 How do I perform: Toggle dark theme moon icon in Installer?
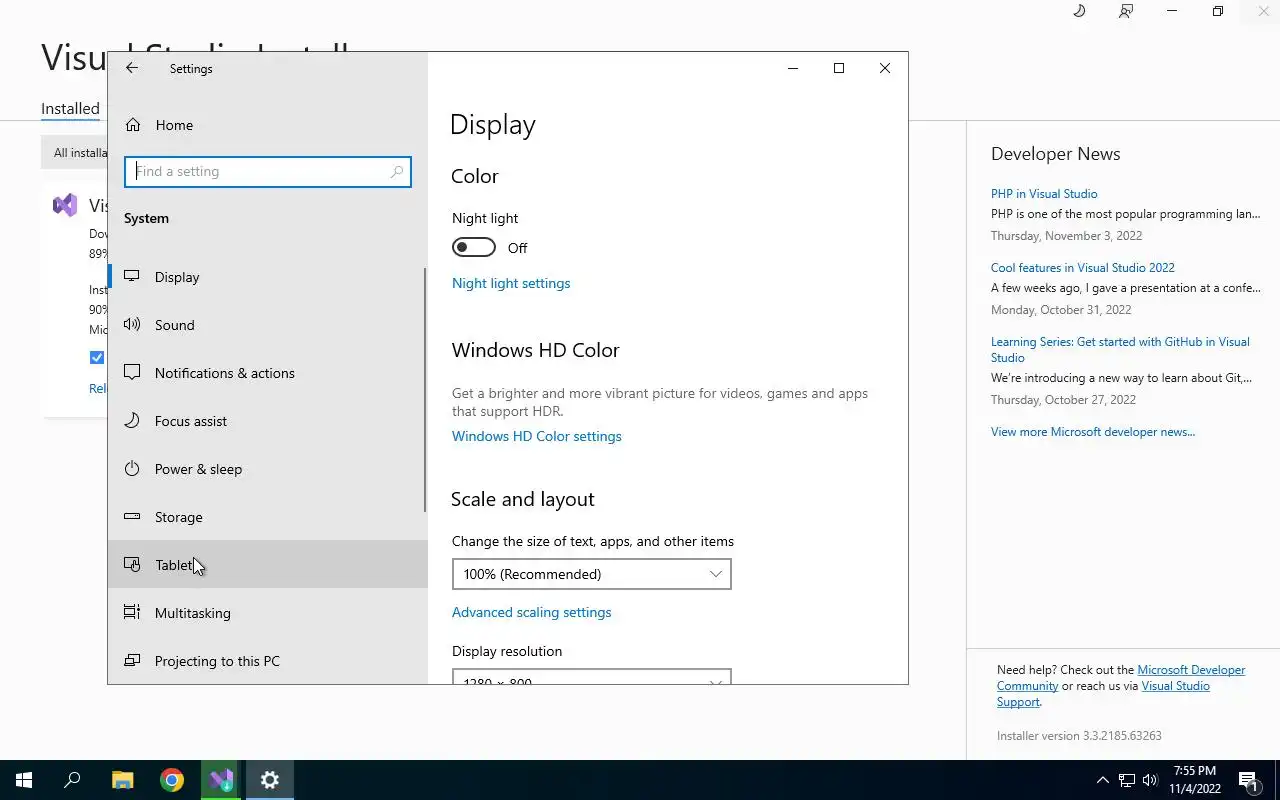[1079, 11]
